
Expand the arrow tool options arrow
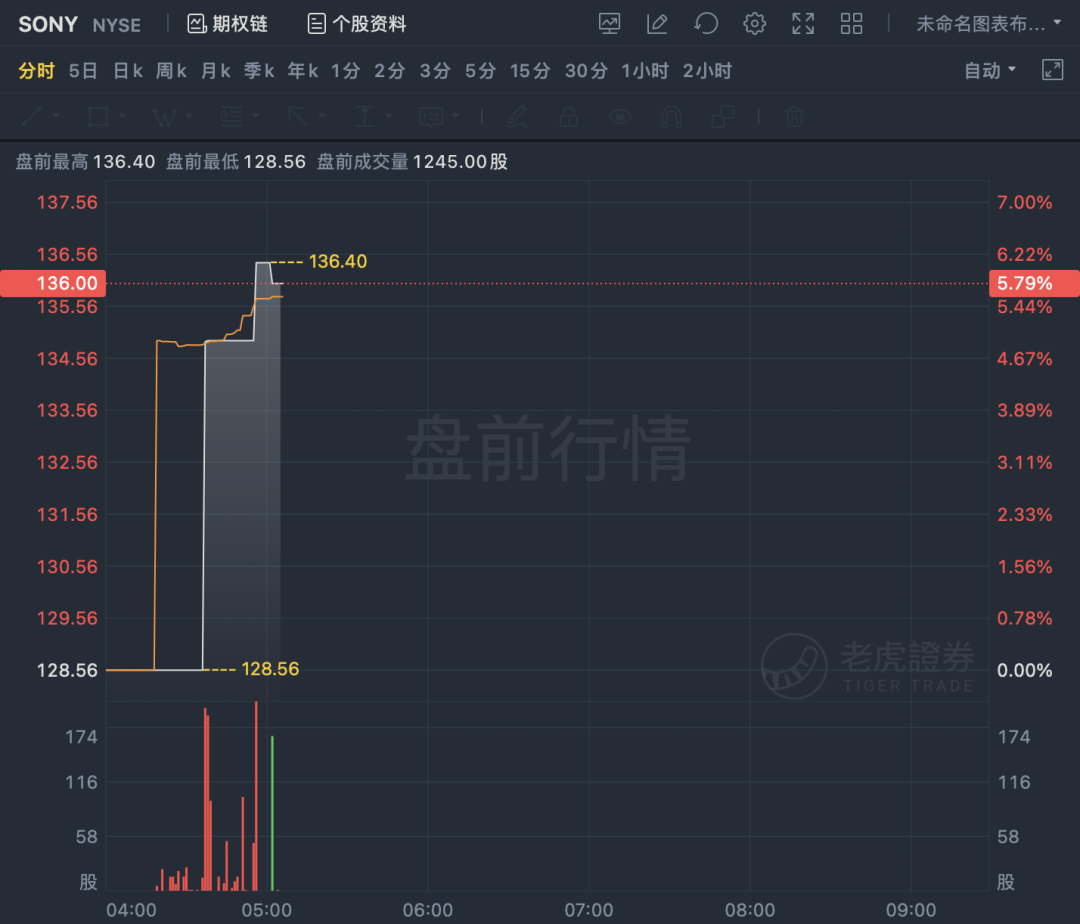click(x=322, y=116)
